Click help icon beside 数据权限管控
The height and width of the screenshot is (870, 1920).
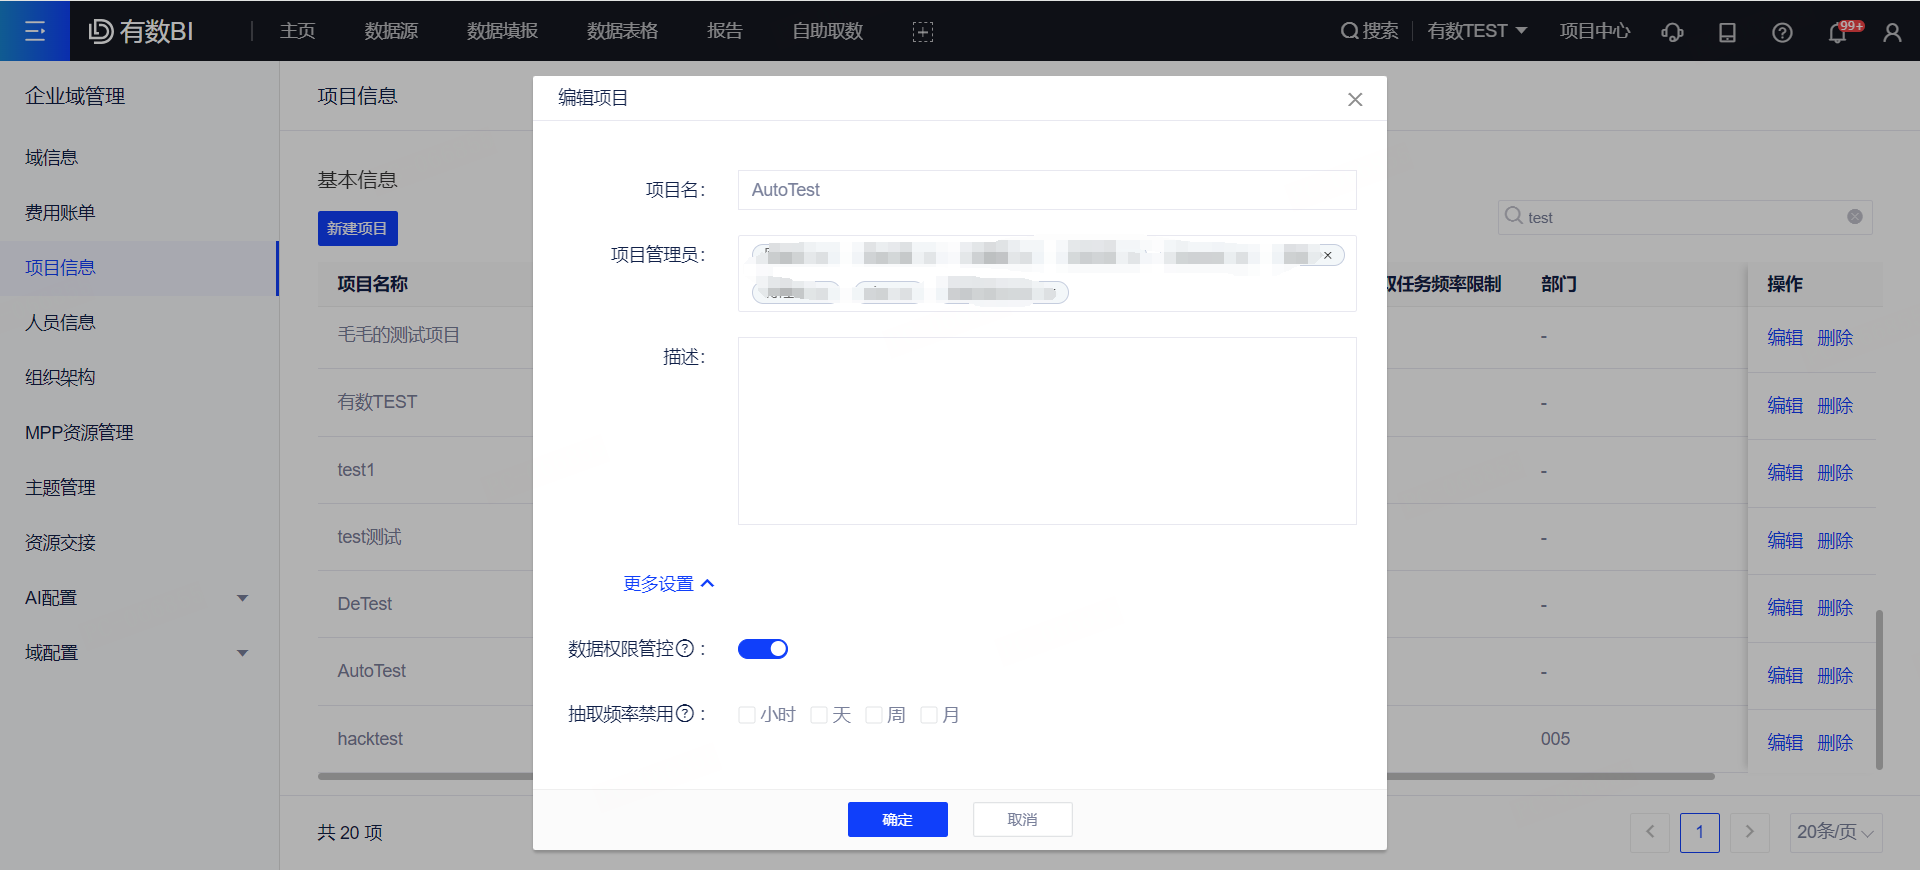685,648
